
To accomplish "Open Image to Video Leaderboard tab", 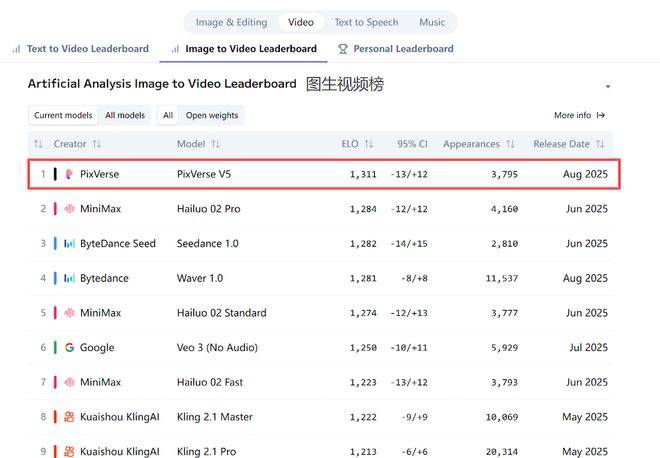I will 244,49.
